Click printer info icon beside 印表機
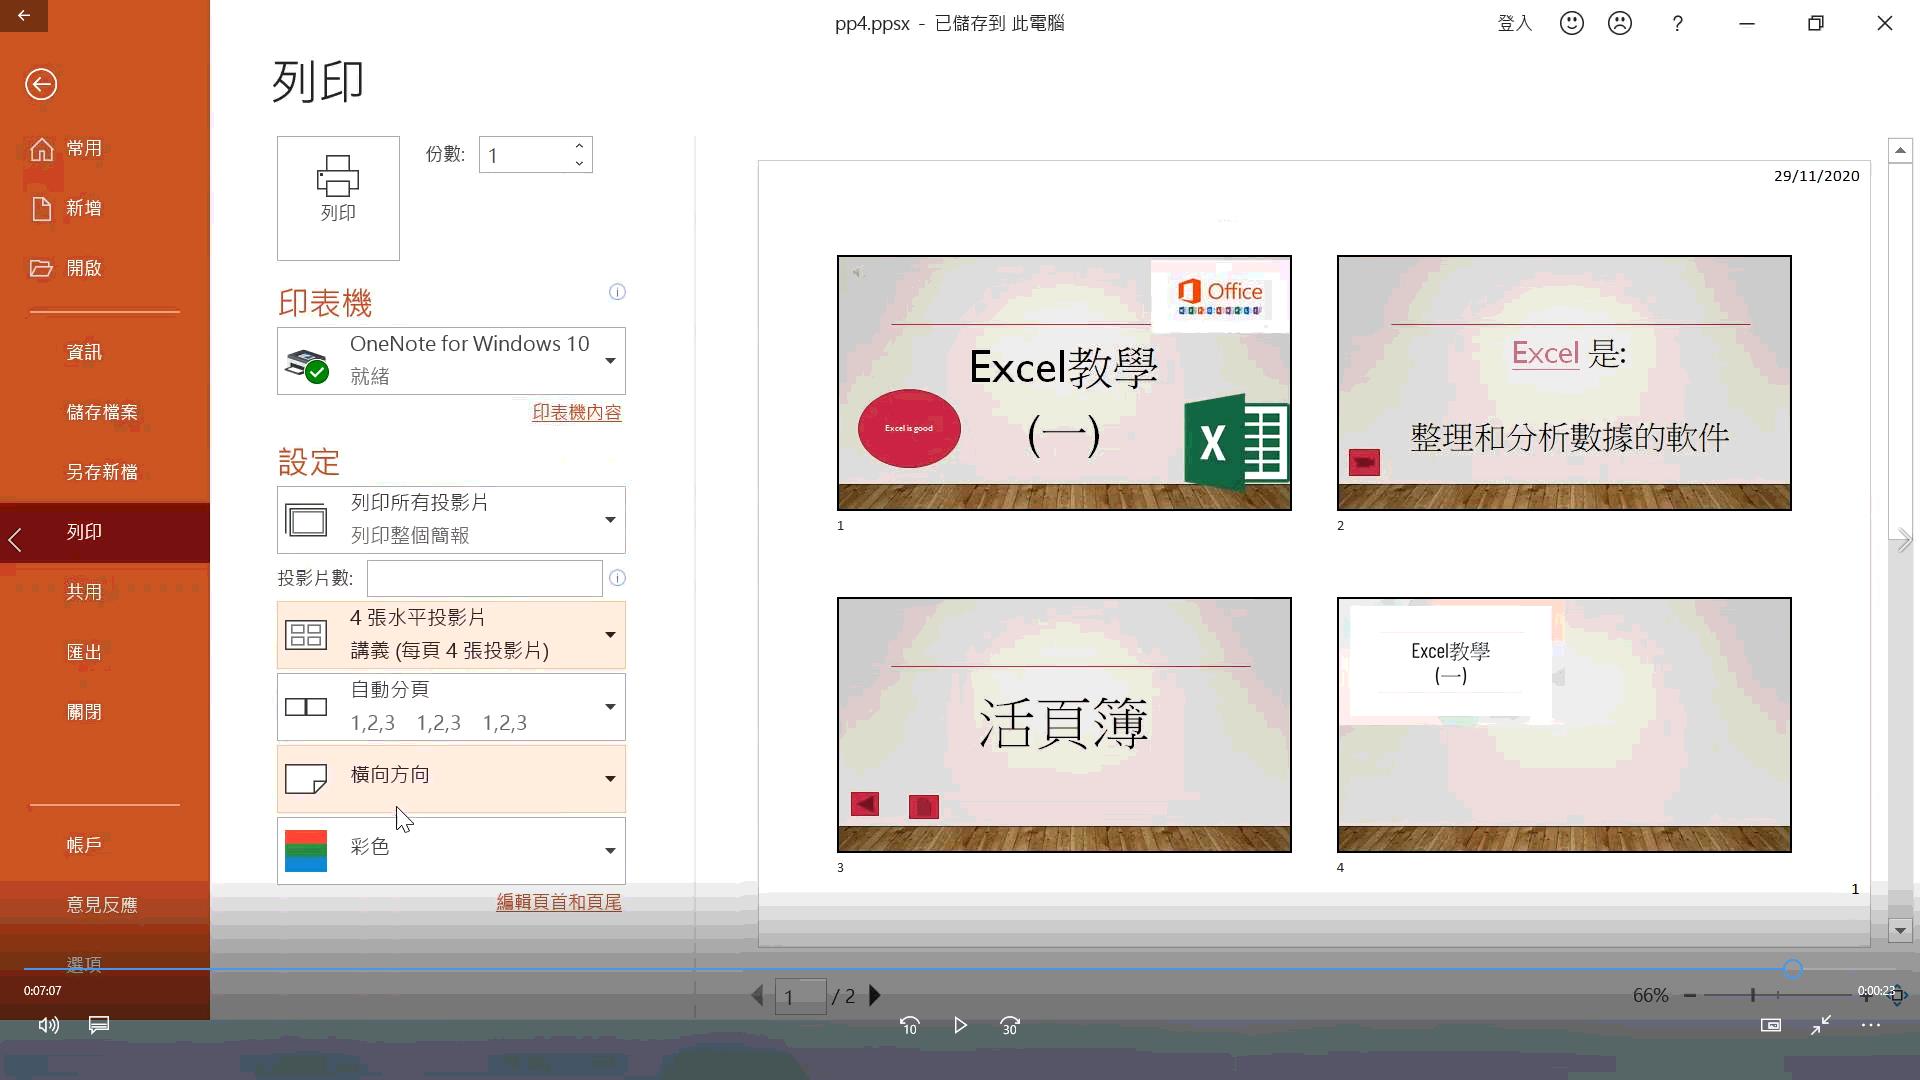 tap(617, 292)
